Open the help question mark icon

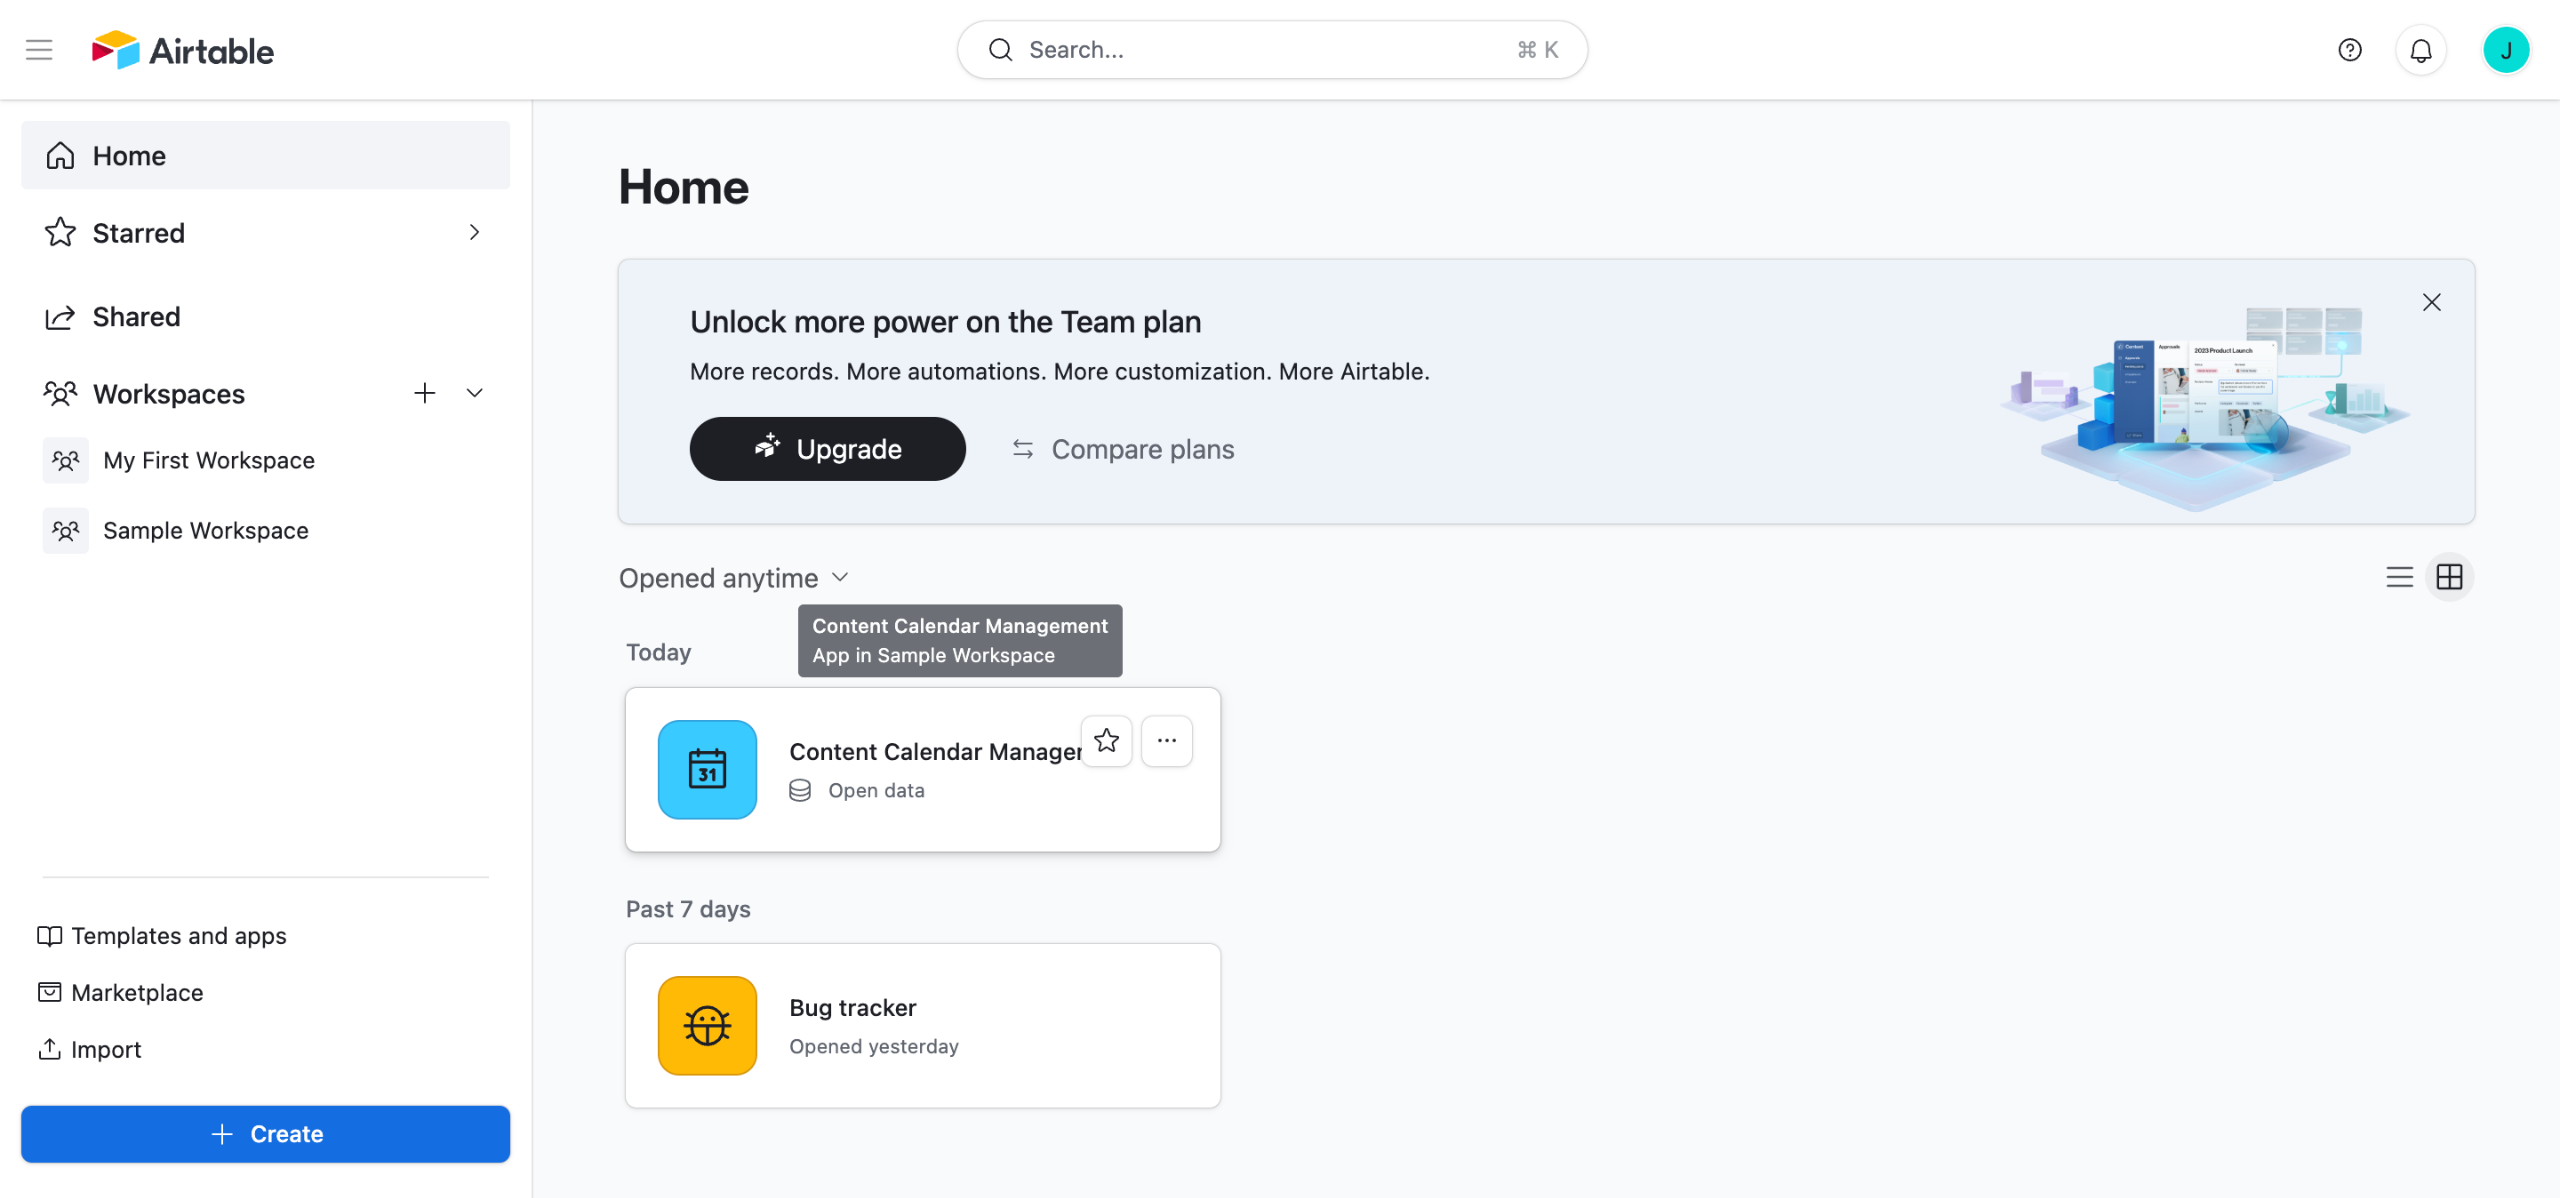[x=2349, y=50]
